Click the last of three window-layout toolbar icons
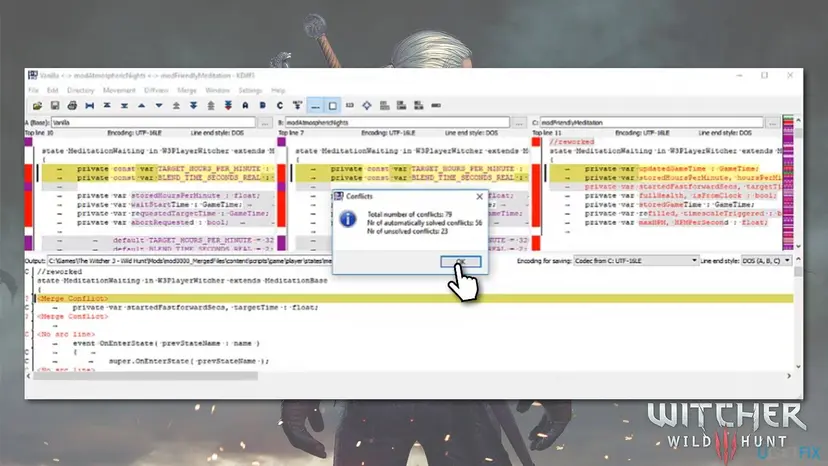Image resolution: width=828 pixels, height=466 pixels. 419,106
